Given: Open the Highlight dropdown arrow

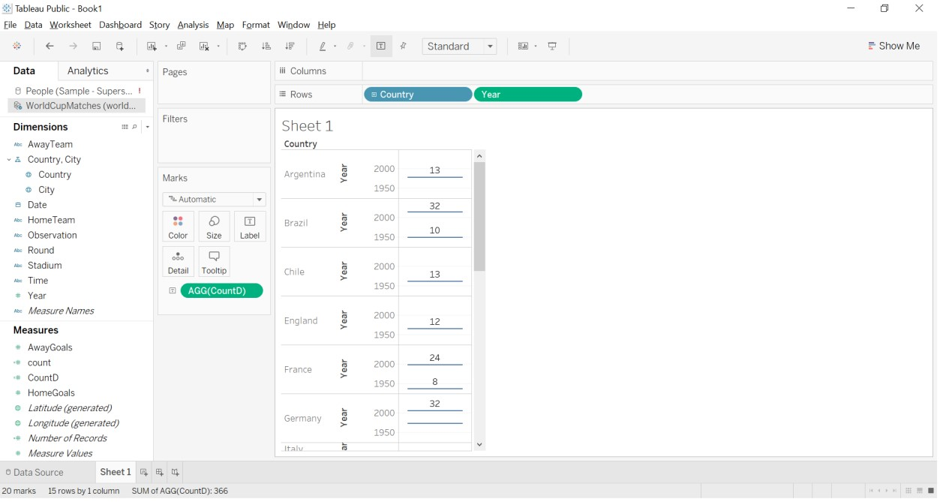Looking at the screenshot, I should point(335,47).
